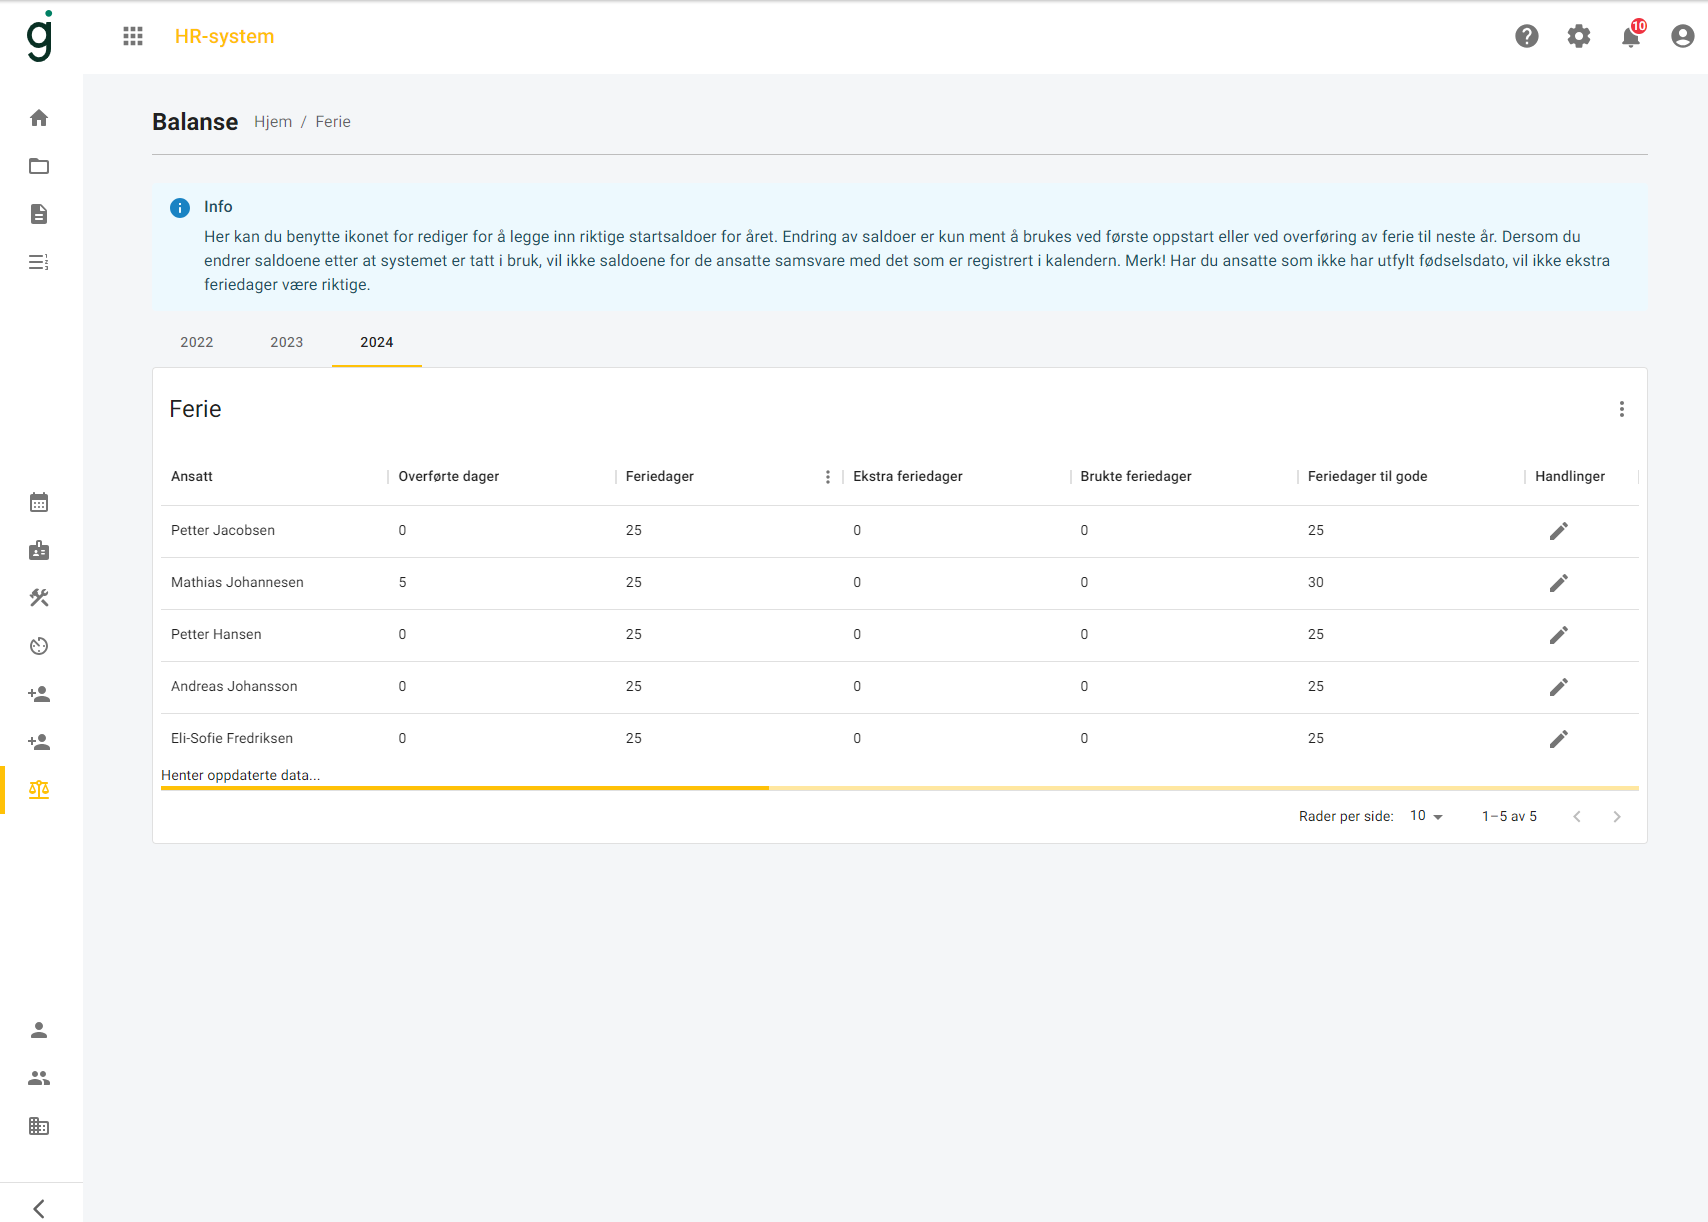Edit Mathias Johannesen's vacation balance
The image size is (1708, 1222).
point(1558,583)
